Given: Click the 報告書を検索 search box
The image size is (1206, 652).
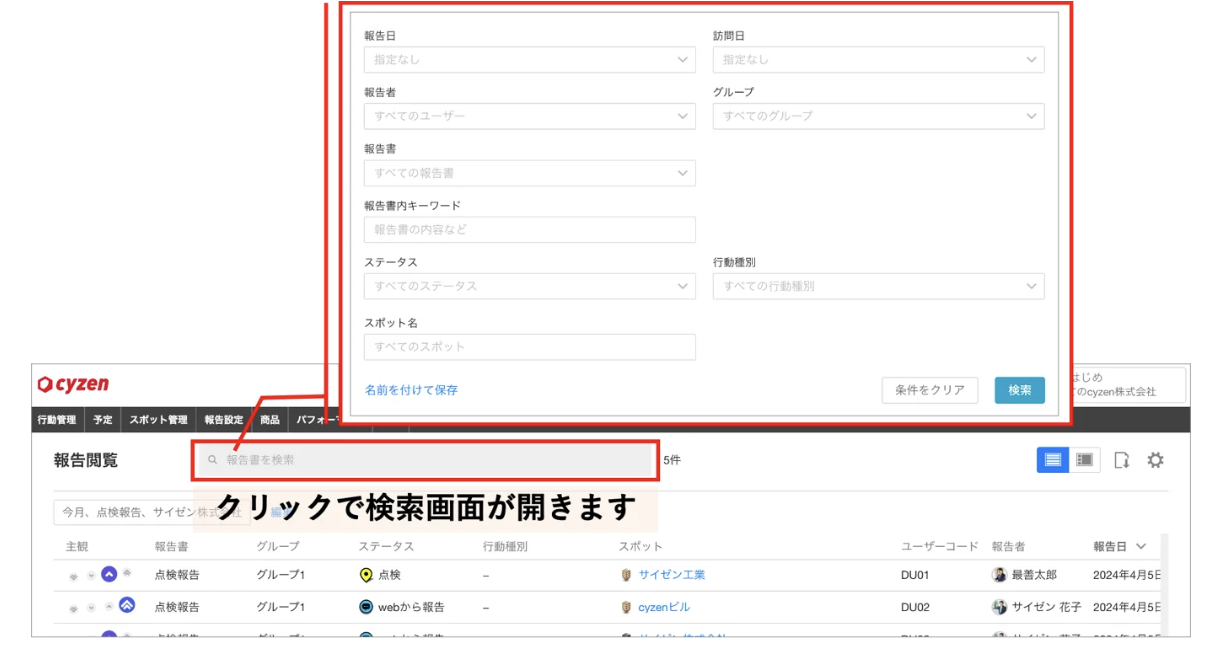Looking at the screenshot, I should pos(425,460).
